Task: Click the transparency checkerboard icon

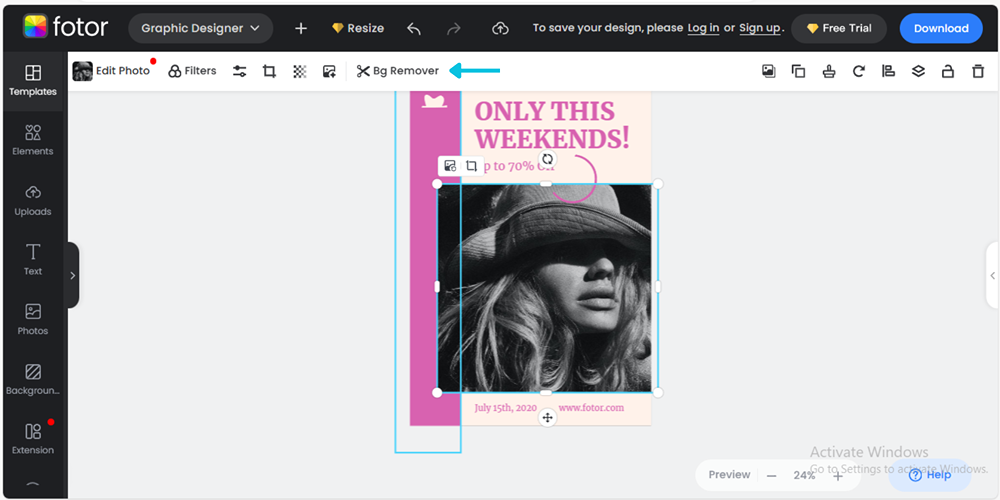Action: [300, 71]
